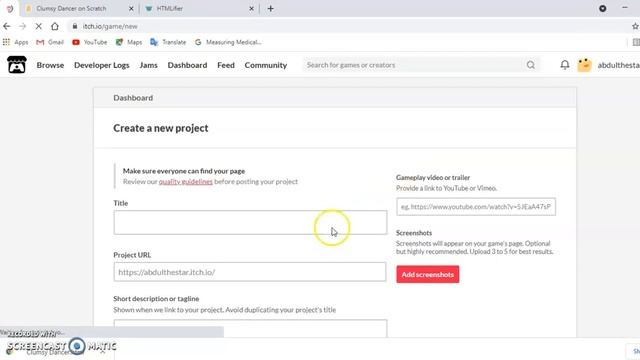Click the site lock icon in address bar
The image size is (640, 360).
click(75, 26)
